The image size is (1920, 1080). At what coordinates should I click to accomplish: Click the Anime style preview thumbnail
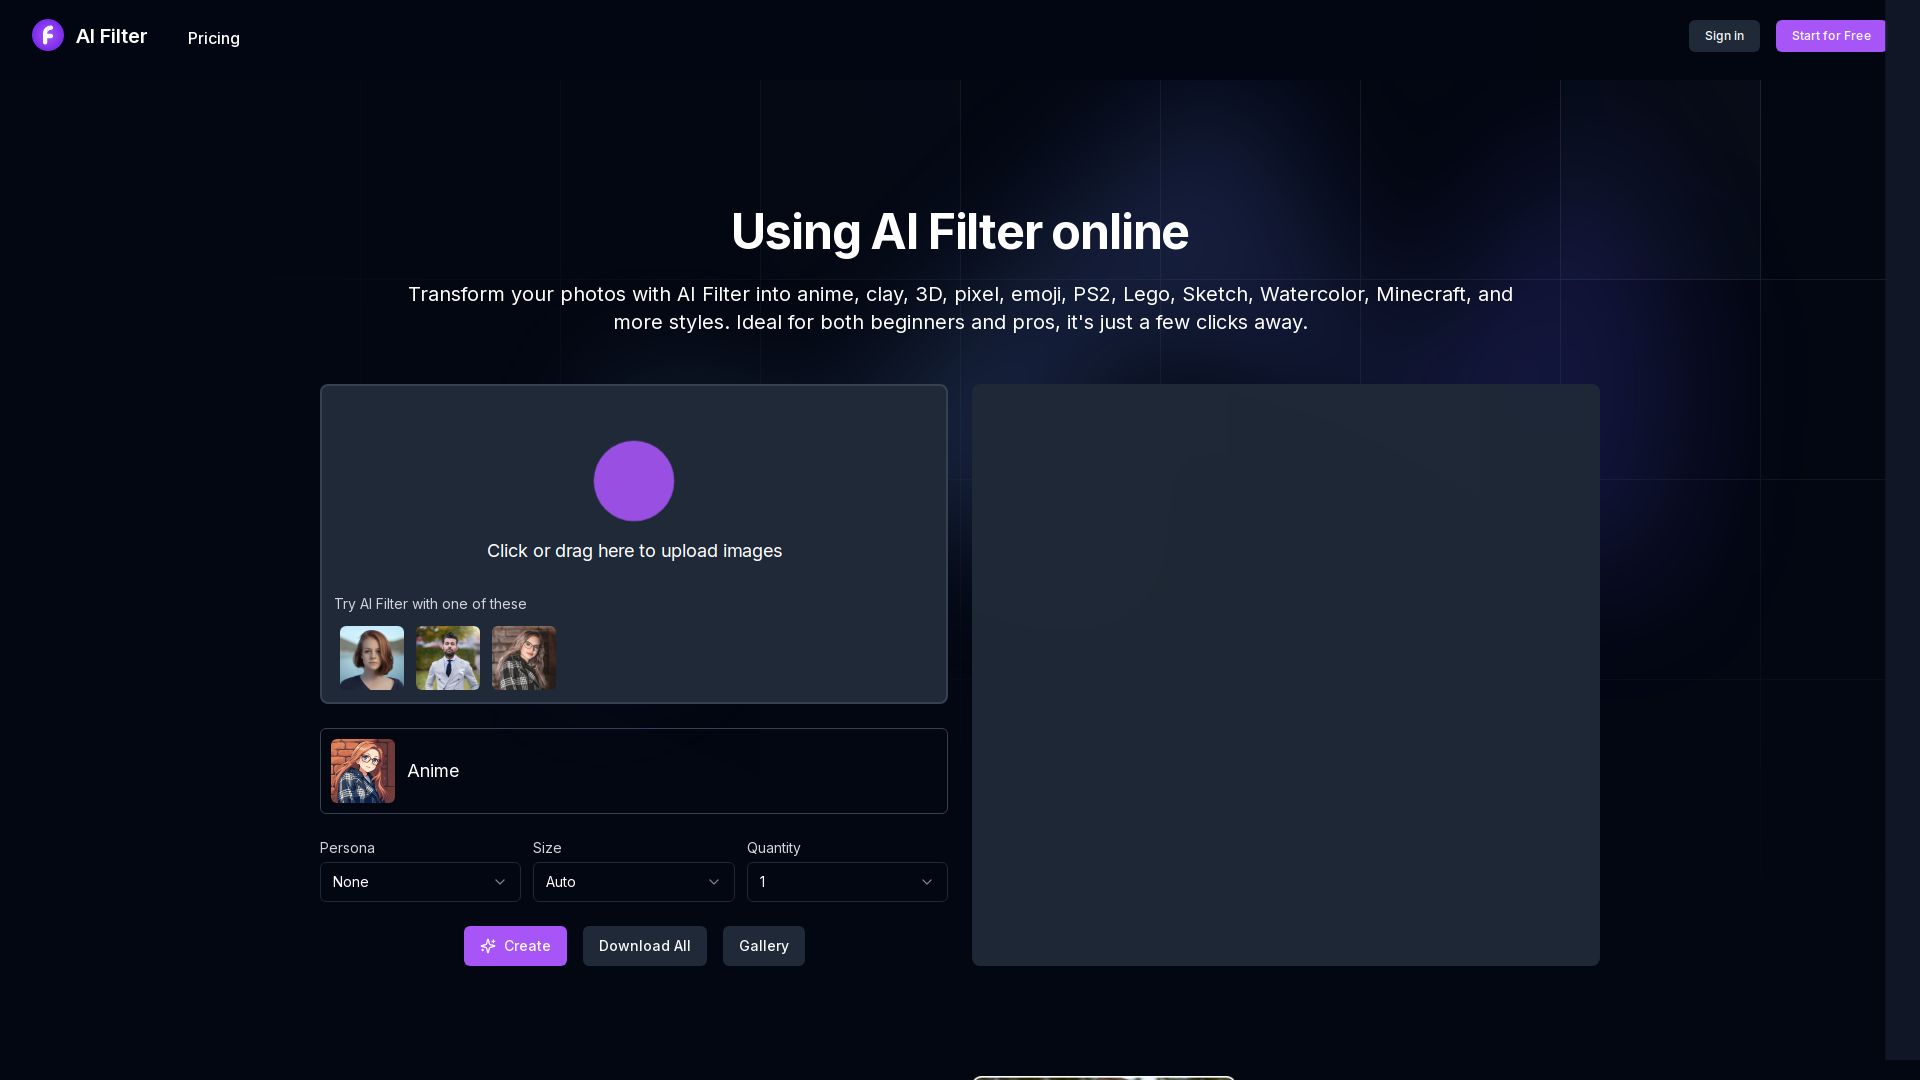[363, 770]
